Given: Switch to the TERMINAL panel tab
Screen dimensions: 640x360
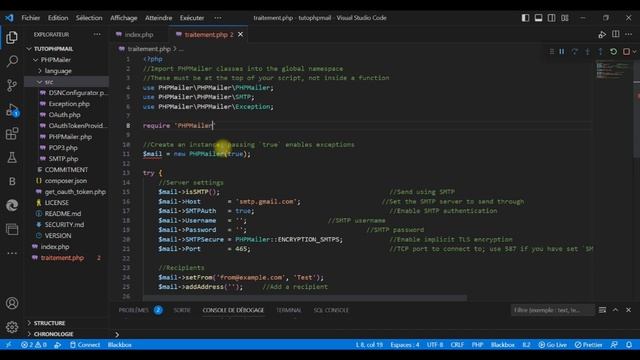Looking at the screenshot, I should tap(289, 310).
